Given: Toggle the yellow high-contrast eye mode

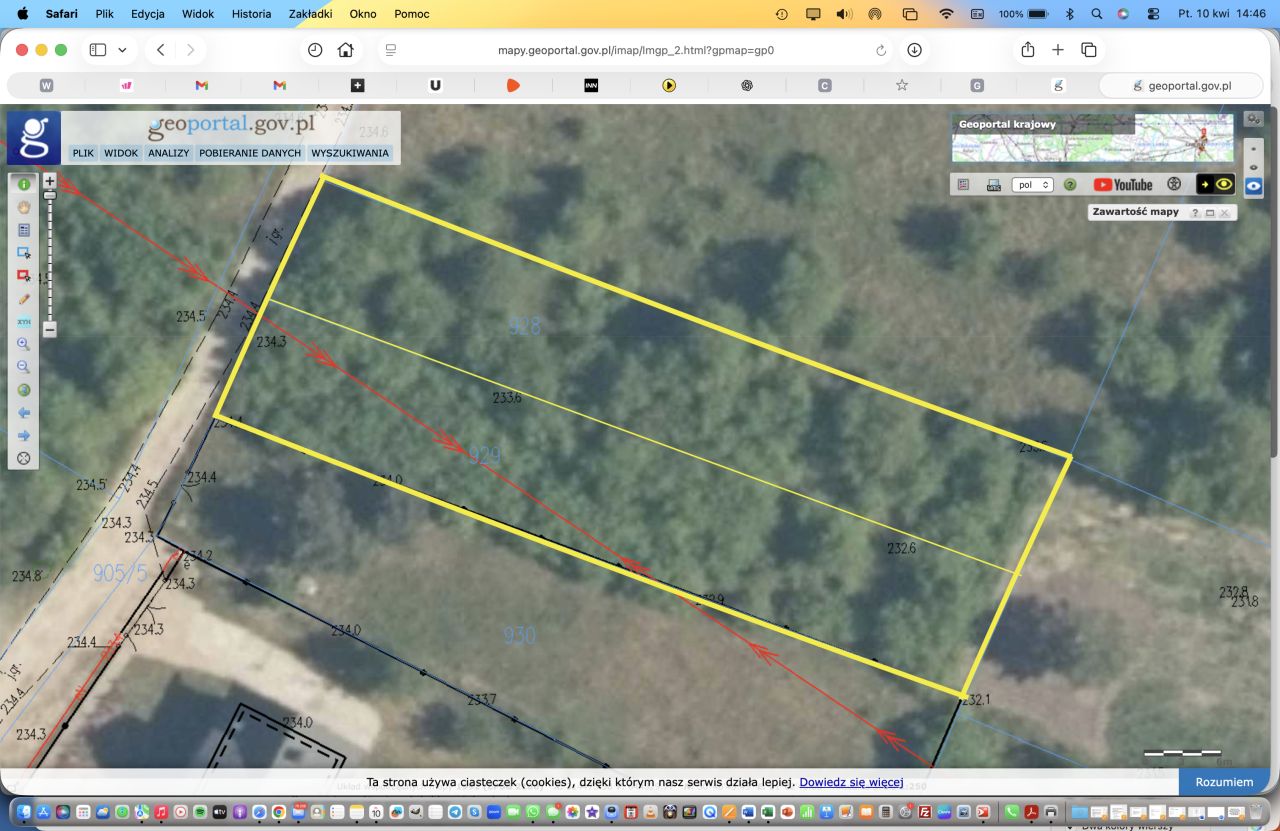Looking at the screenshot, I should [x=1216, y=185].
